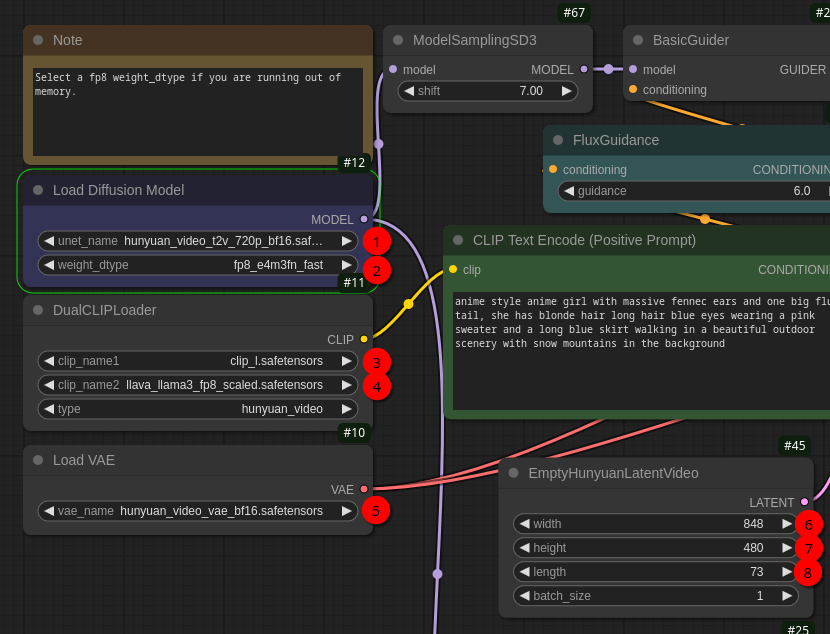Click the Load Diffusion Model title bar
The height and width of the screenshot is (634, 830).
click(198, 190)
